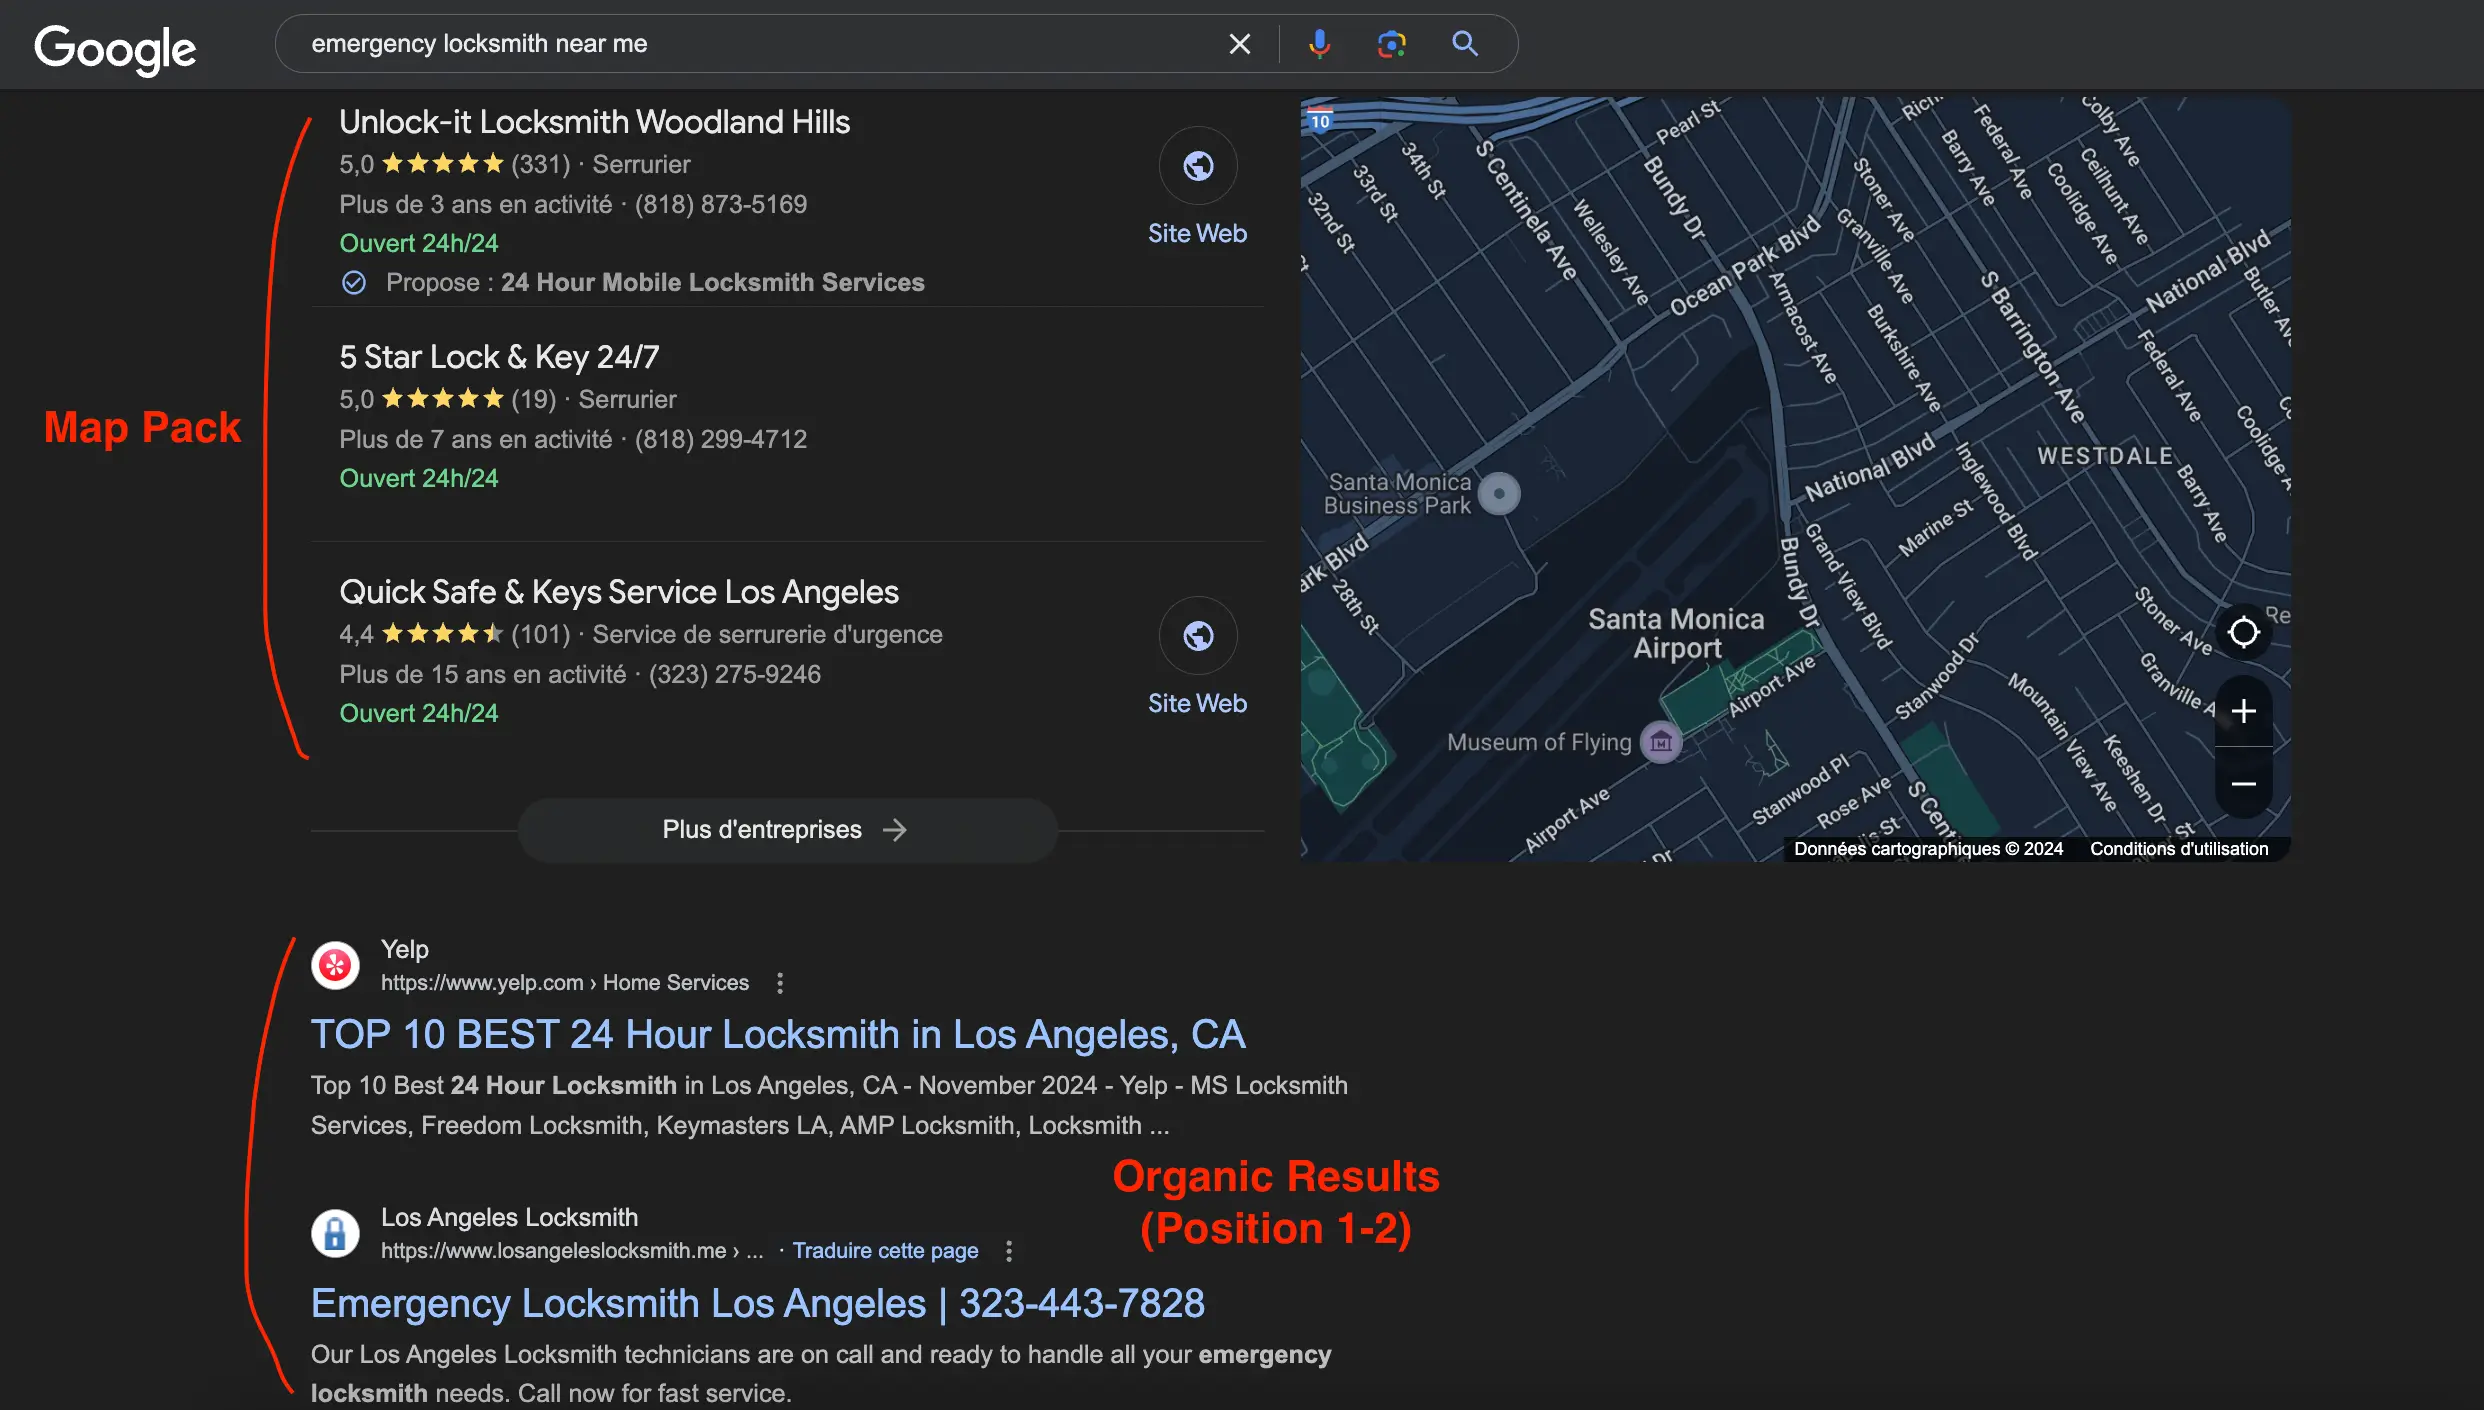
Task: Click Interstate 10 shield on map
Action: (1320, 121)
